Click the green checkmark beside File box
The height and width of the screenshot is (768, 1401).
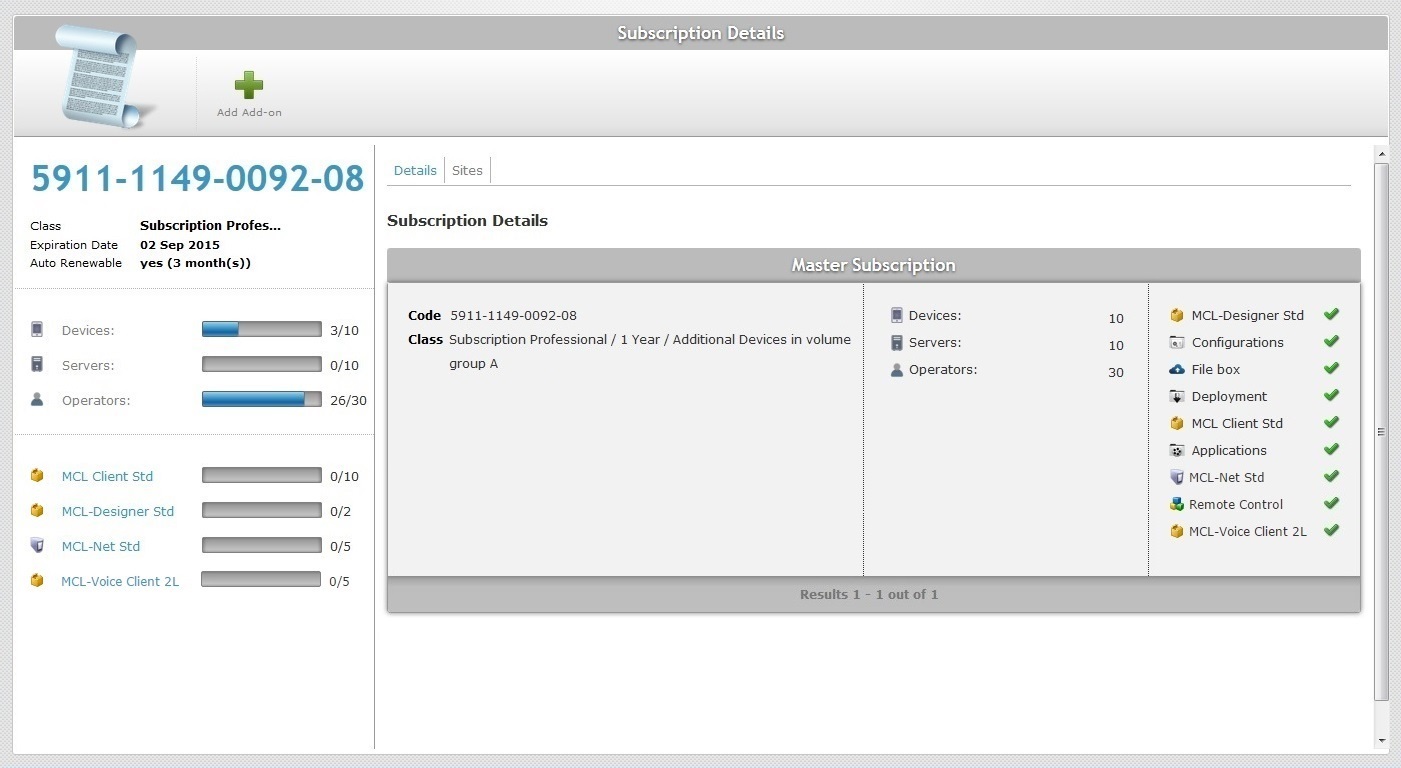click(1331, 368)
